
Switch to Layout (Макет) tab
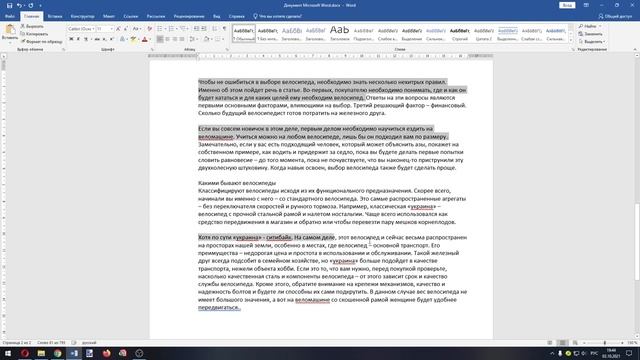tap(109, 16)
